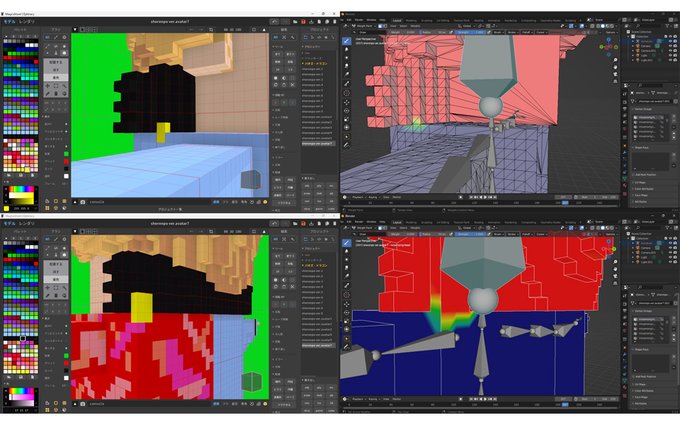Open Edit menu in top Blender window
Image resolution: width=680 pixels, height=425 pixels.
click(x=349, y=20)
